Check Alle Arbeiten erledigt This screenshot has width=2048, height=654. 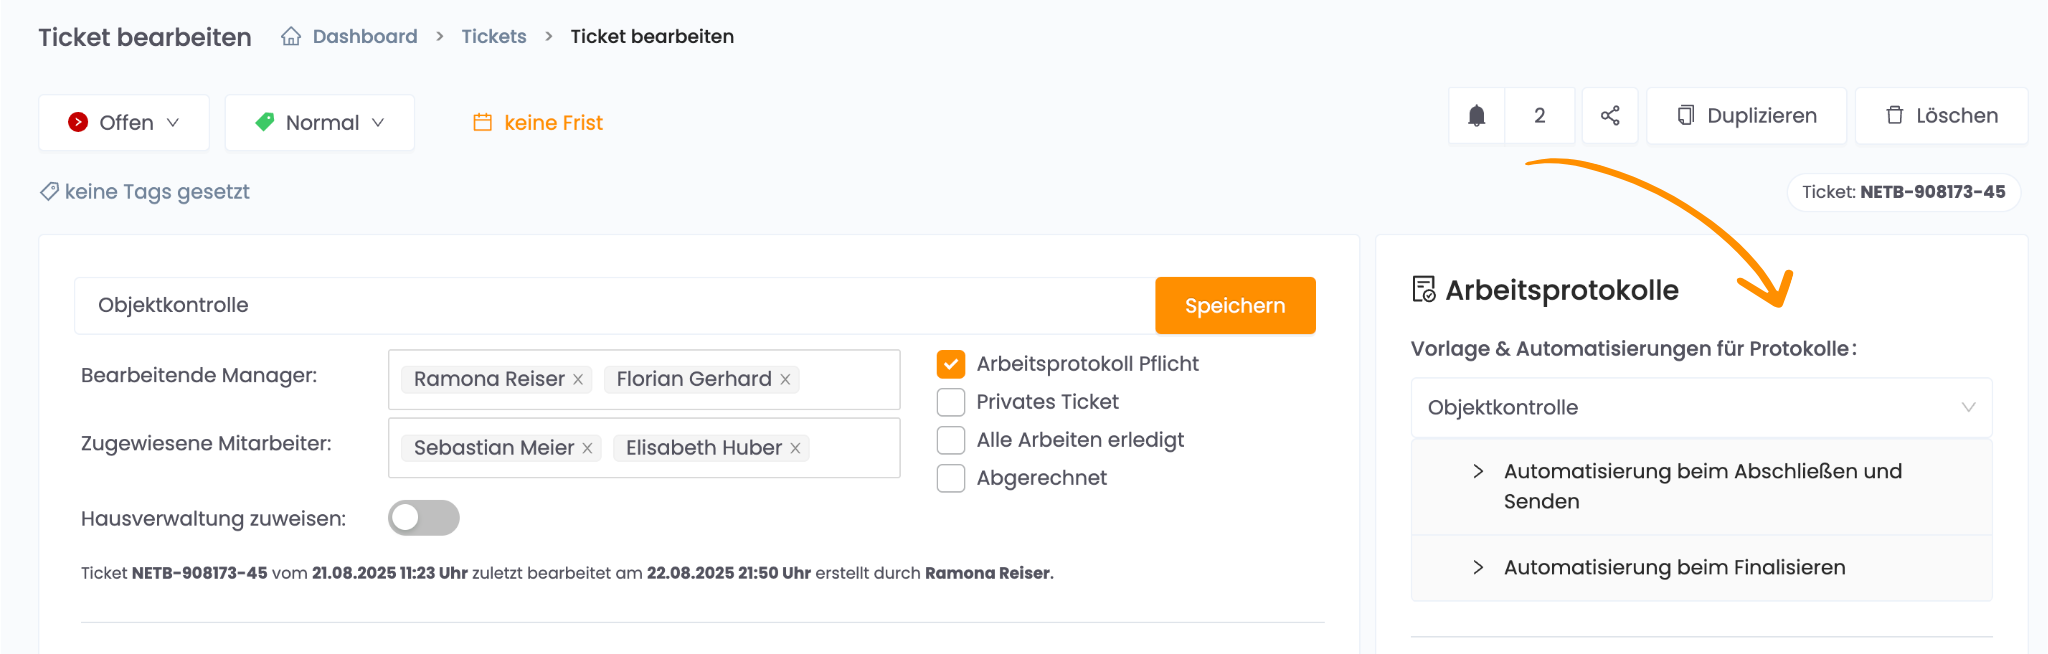[951, 440]
